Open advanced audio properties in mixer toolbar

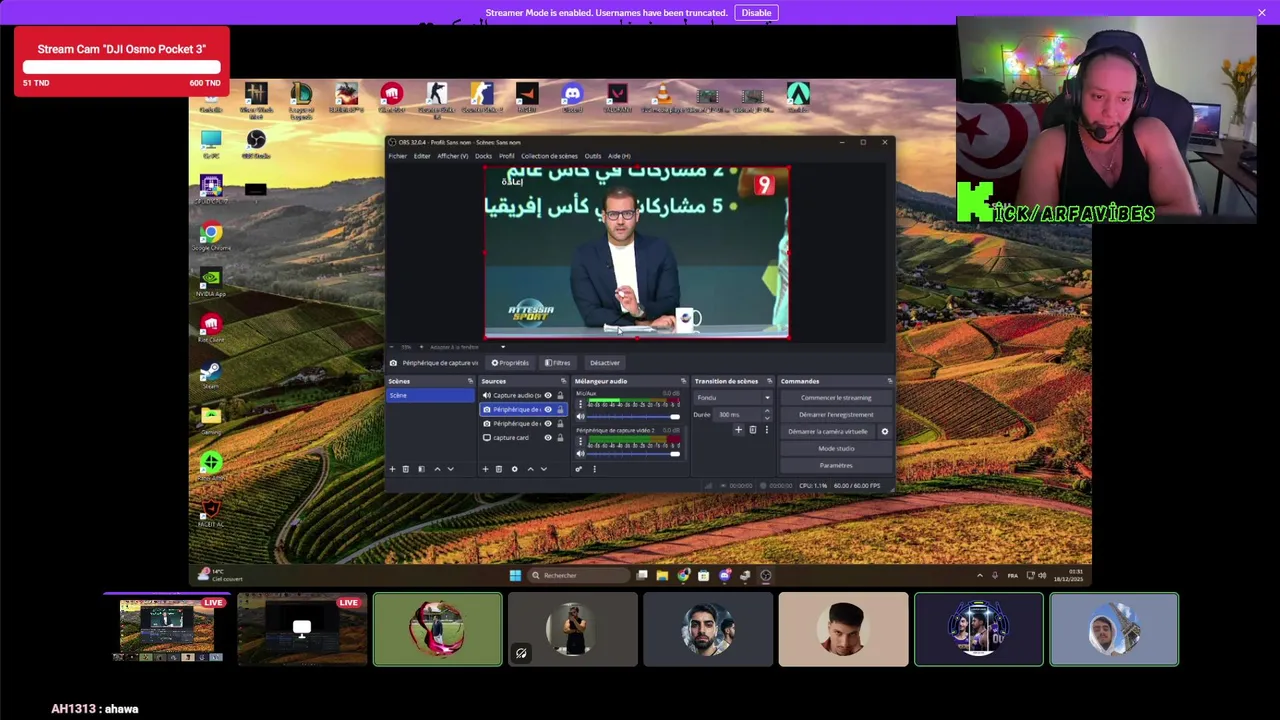pos(578,469)
